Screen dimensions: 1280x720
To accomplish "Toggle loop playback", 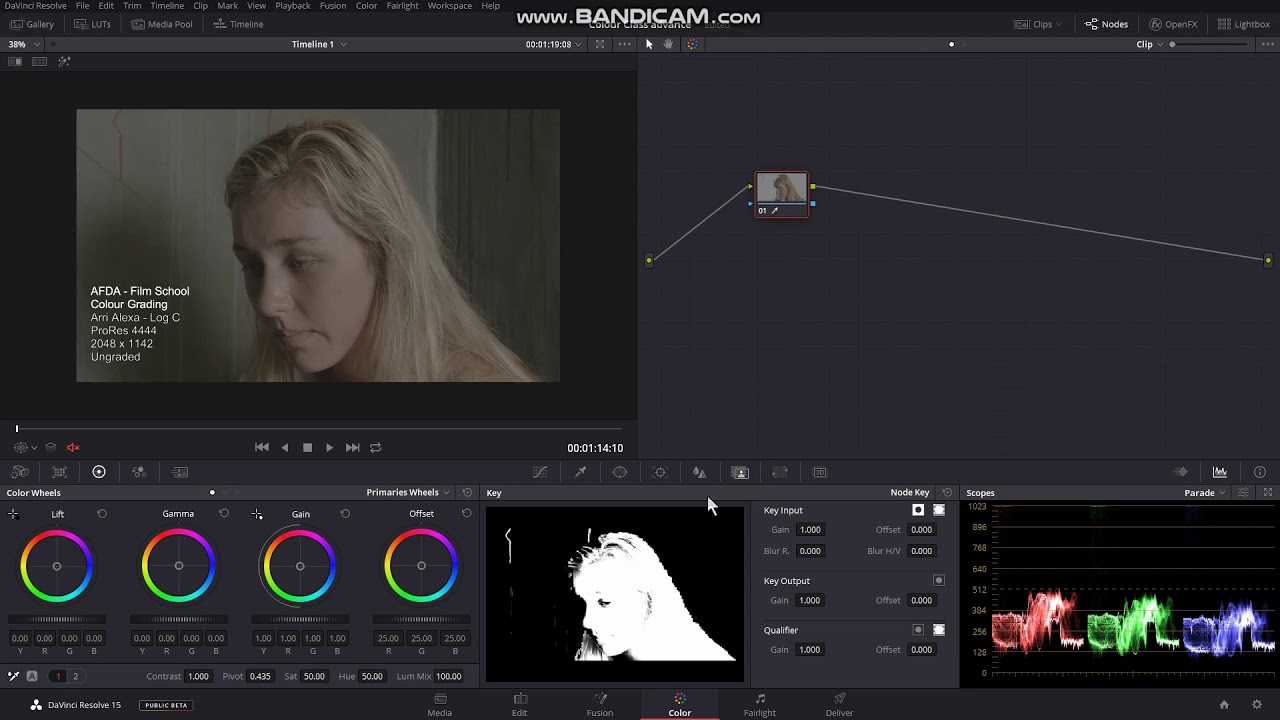I will 376,447.
